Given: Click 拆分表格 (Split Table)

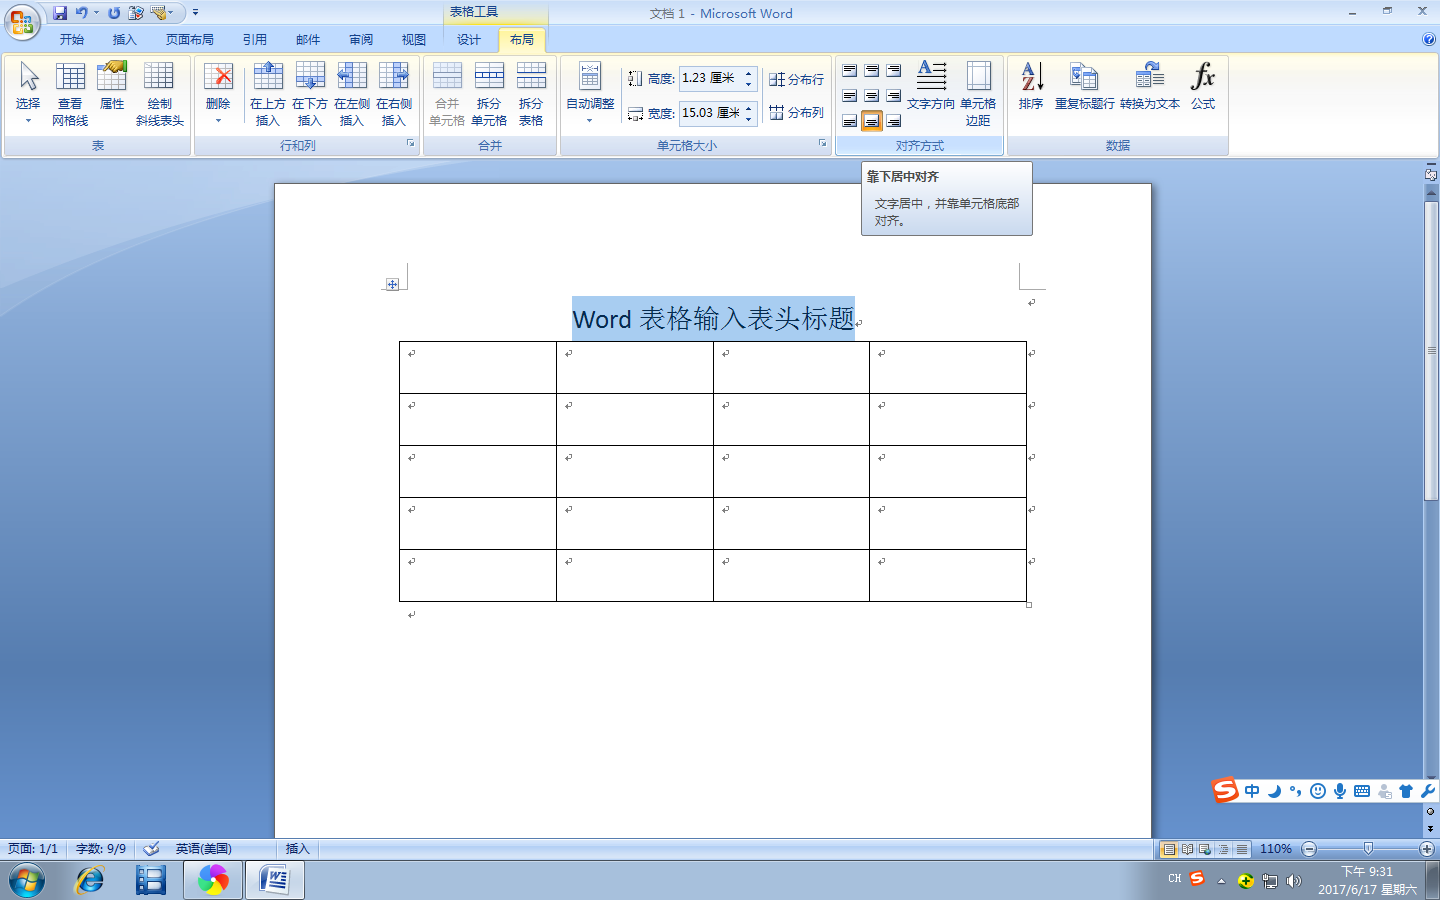Looking at the screenshot, I should [x=531, y=94].
